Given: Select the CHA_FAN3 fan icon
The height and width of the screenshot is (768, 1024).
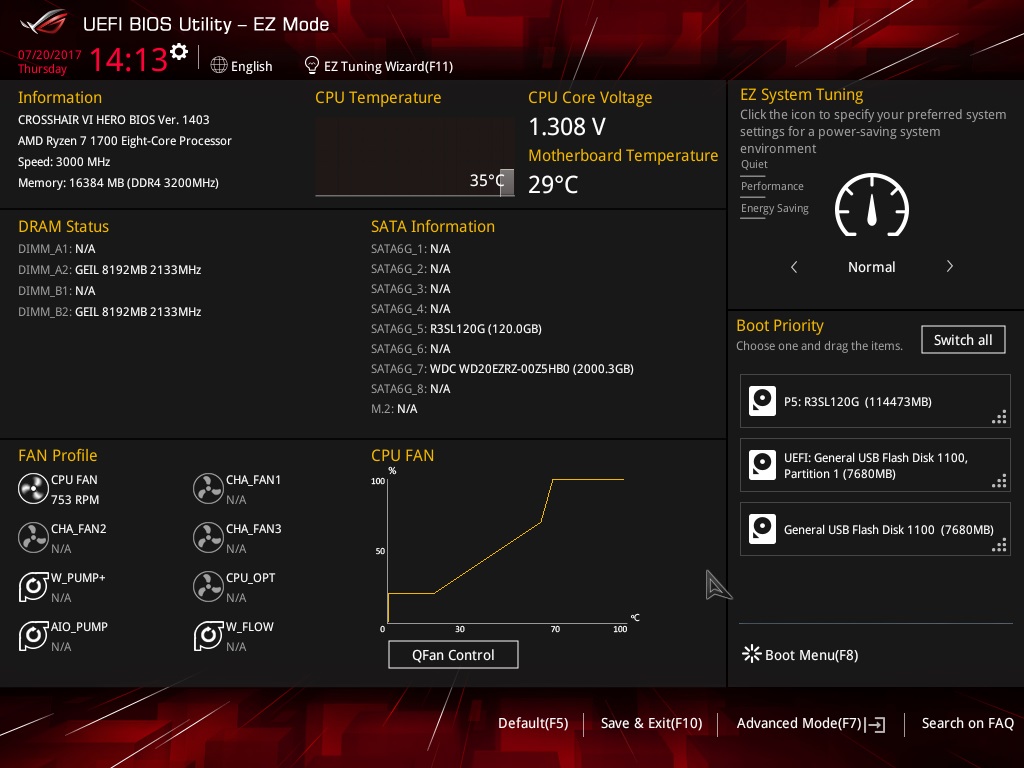Looking at the screenshot, I should tap(208, 538).
